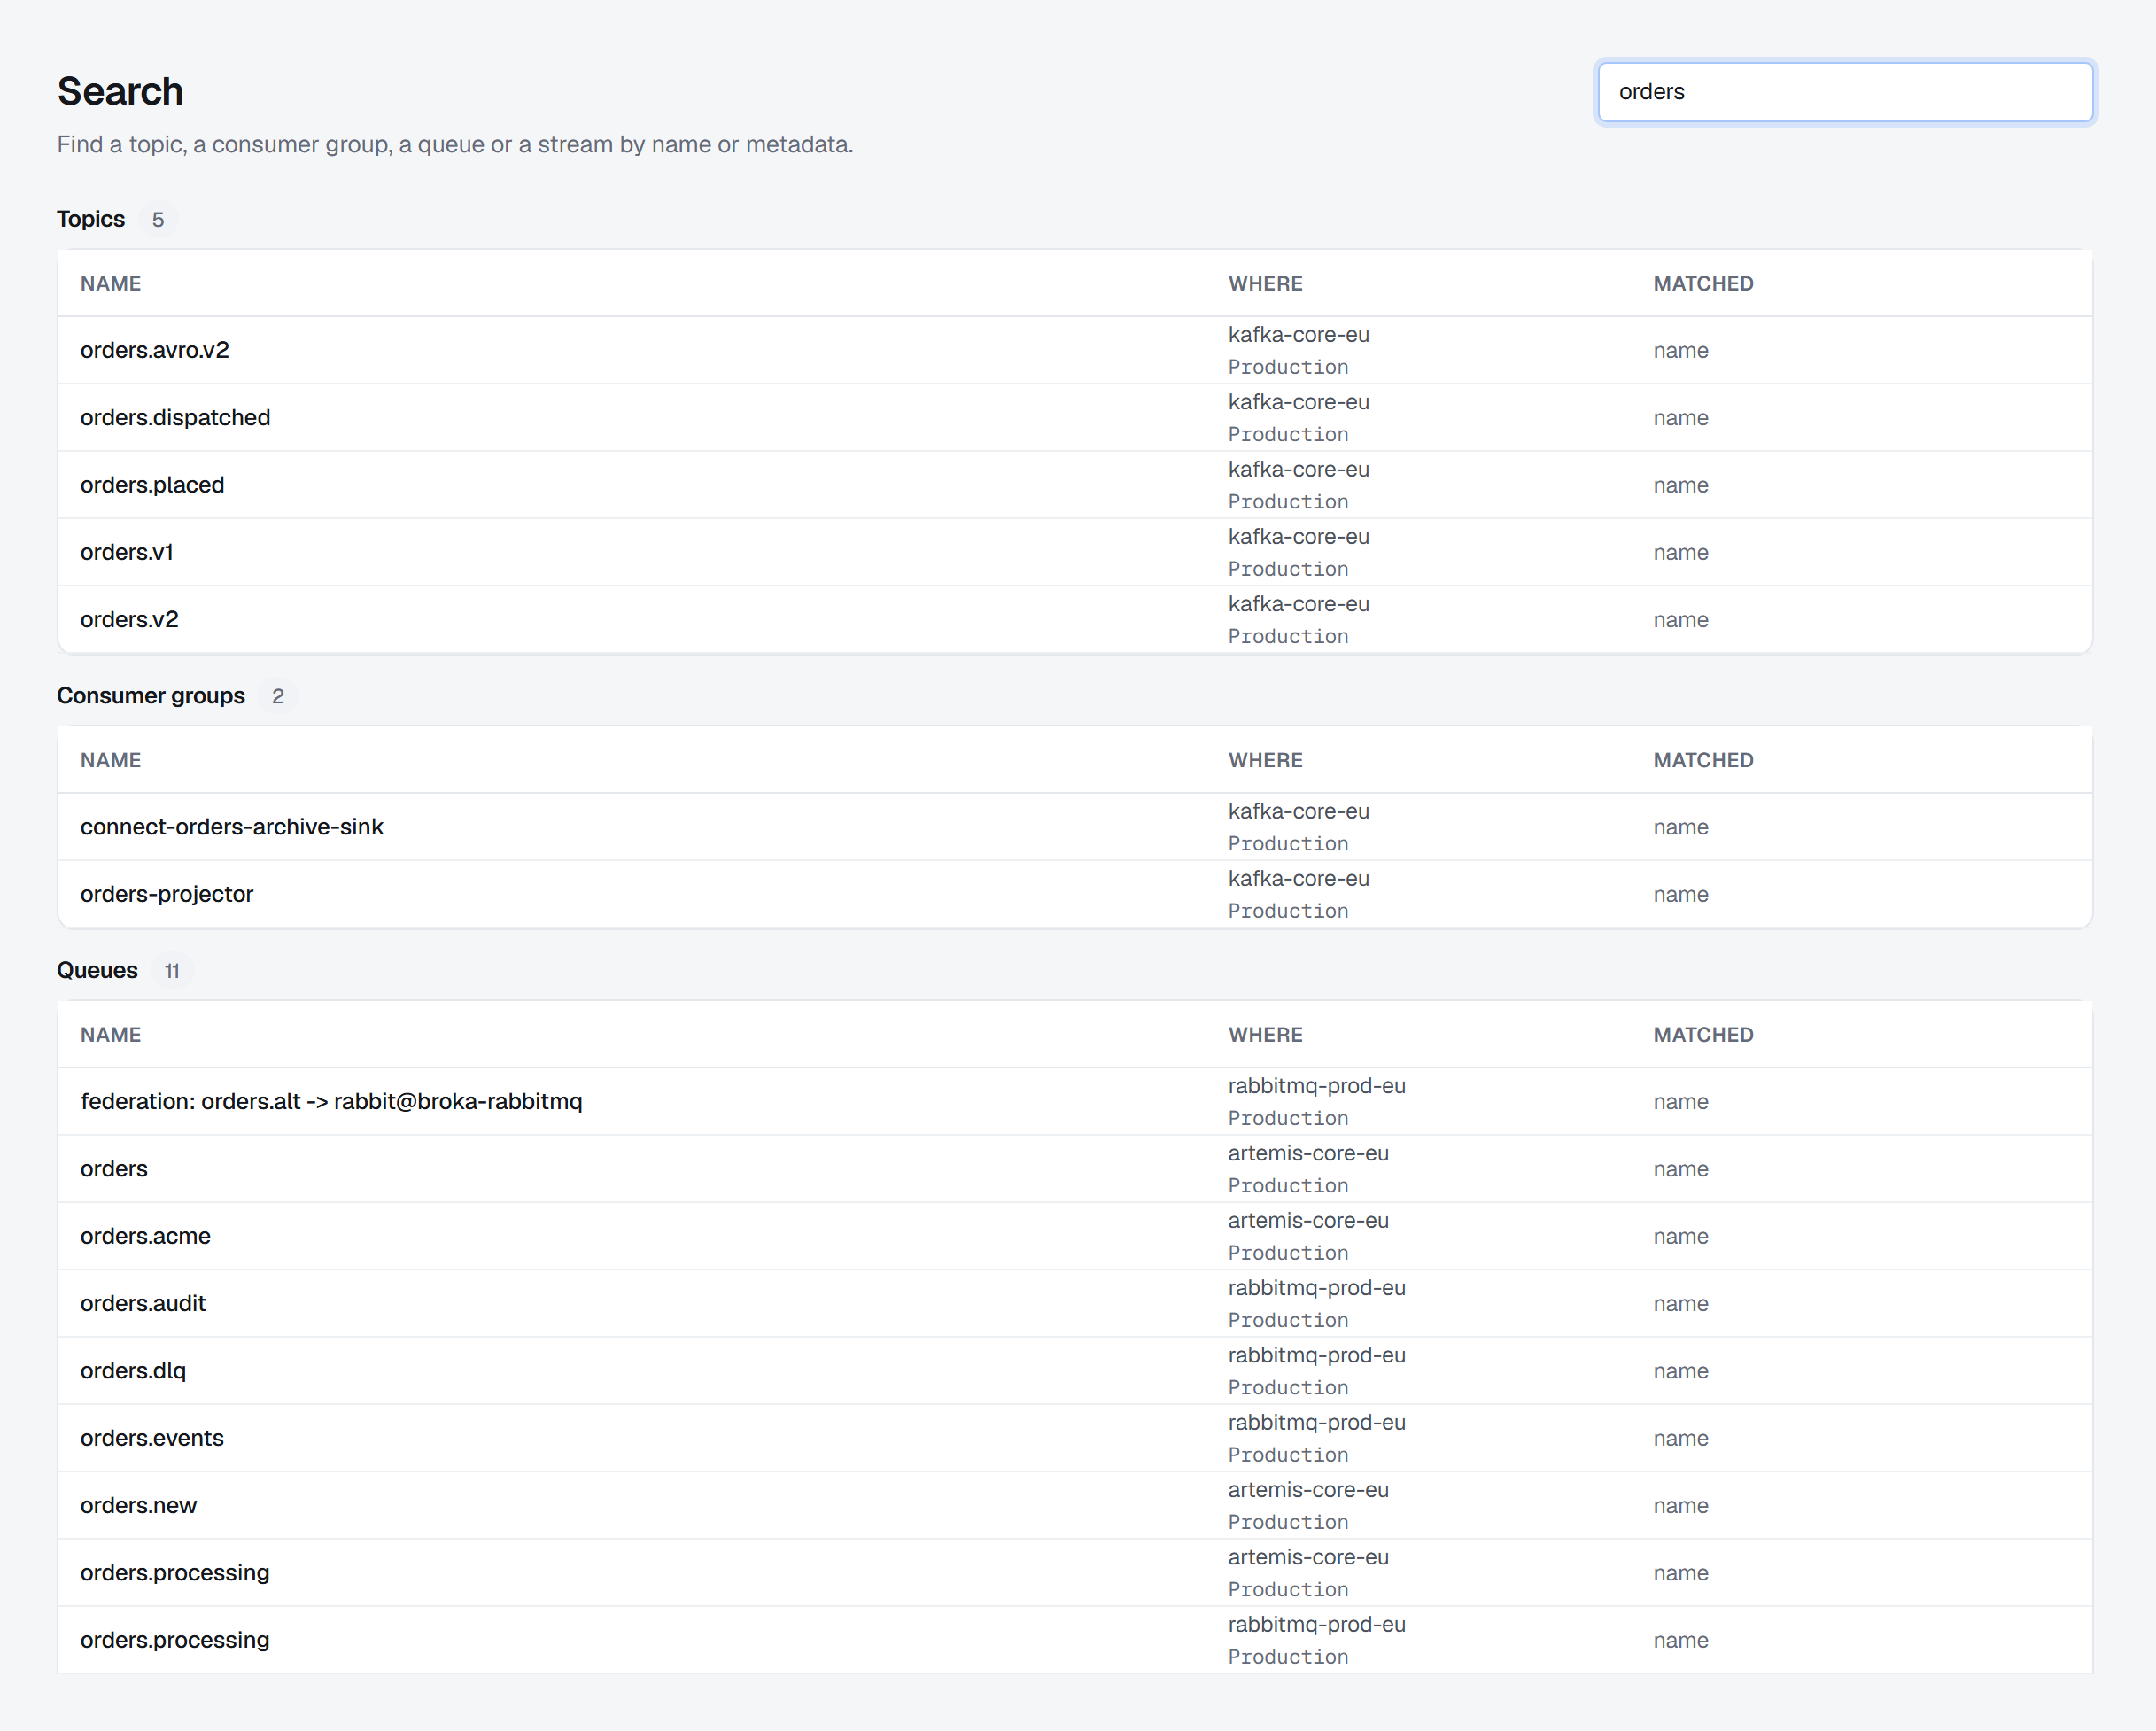Select the orders.events queue
Viewport: 2156px width, 1731px height.
coord(1075,1438)
